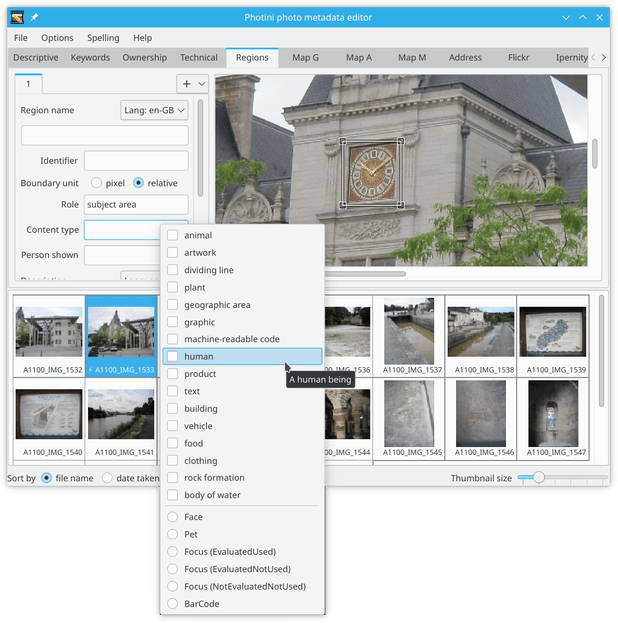Select thumbnail A1100_IMG_1547
618x623 pixels.
click(x=553, y=419)
